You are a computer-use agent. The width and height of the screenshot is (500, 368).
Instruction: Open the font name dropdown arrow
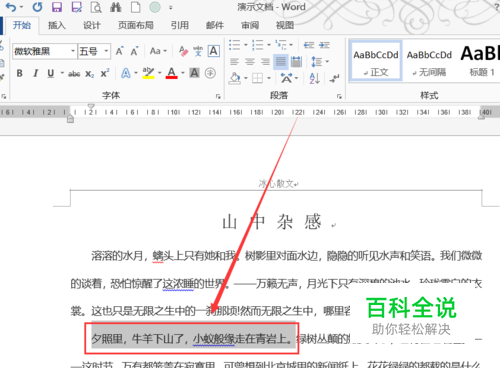(73, 51)
